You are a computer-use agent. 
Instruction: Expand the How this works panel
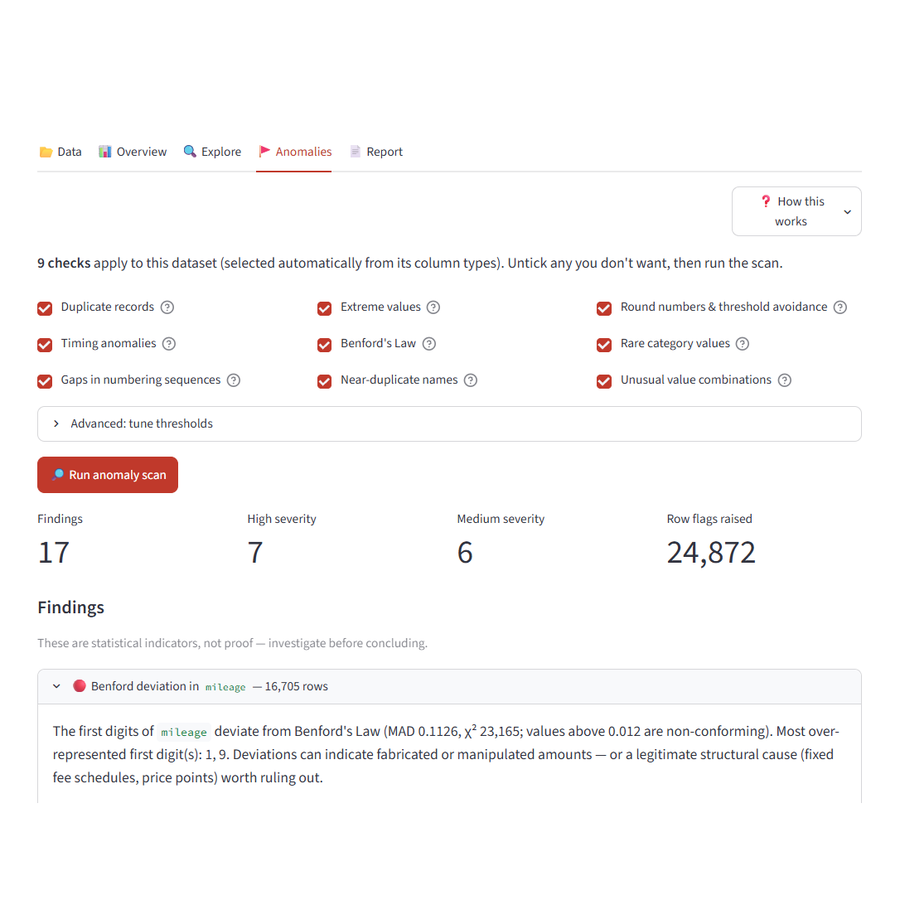797,211
